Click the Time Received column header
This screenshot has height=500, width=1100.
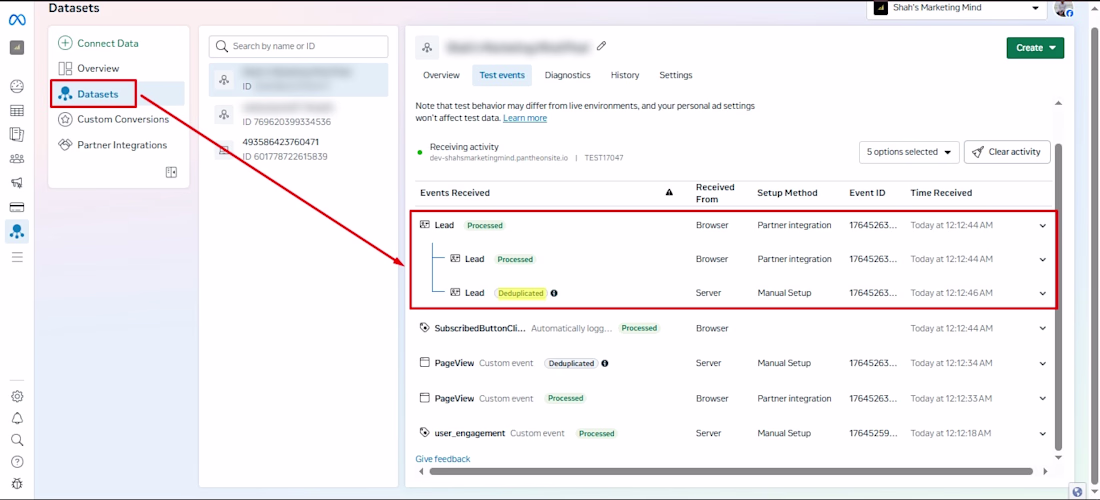pyautogui.click(x=941, y=193)
